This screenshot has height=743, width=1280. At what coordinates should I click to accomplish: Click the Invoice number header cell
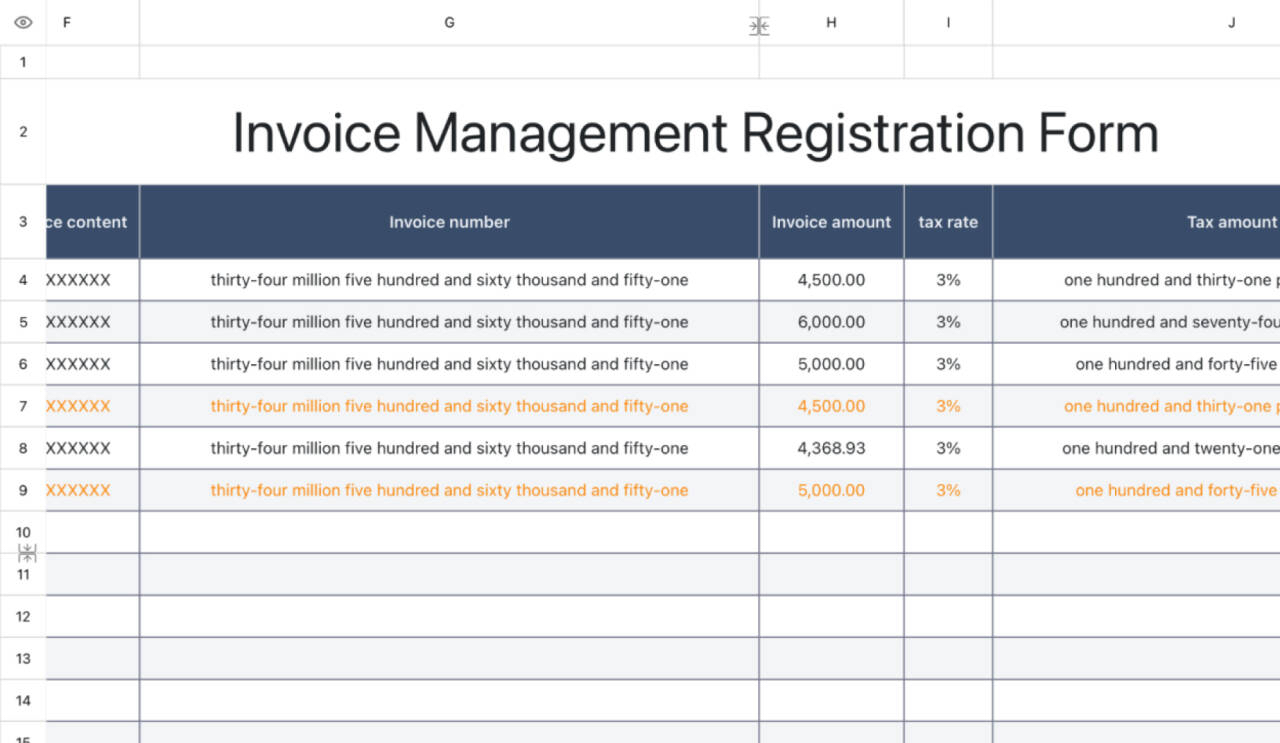[x=449, y=222]
